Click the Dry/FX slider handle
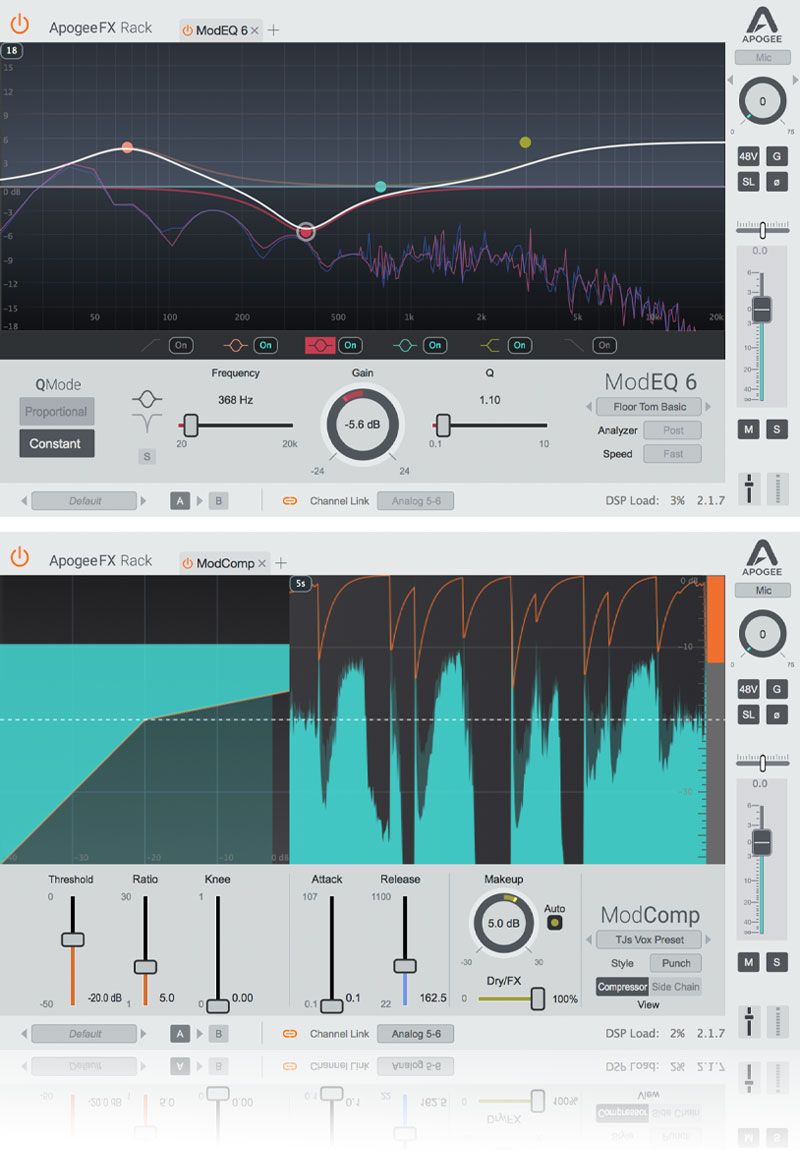The height and width of the screenshot is (1150, 800). pos(538,998)
